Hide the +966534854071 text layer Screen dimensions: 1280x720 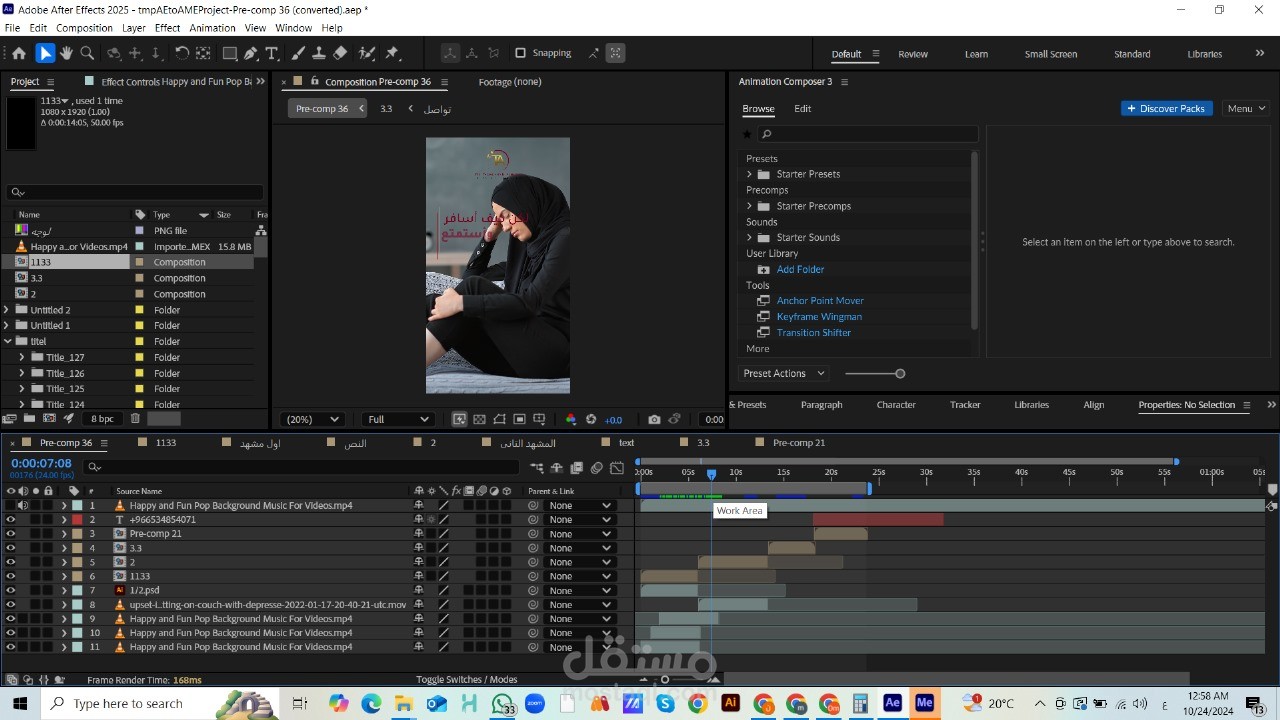(11, 519)
